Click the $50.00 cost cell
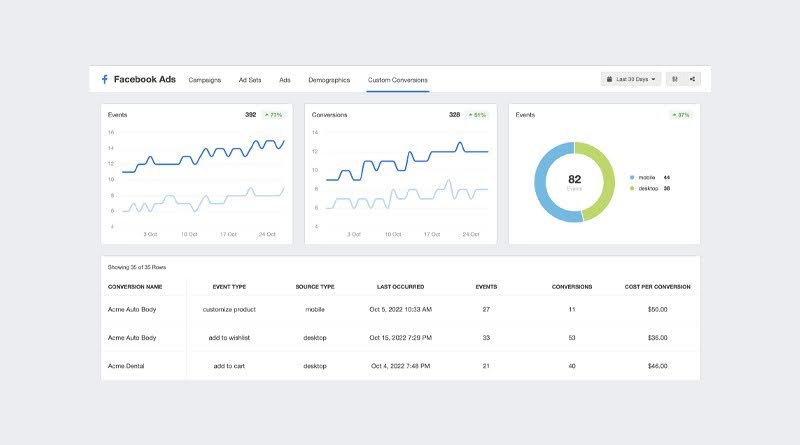The image size is (800, 445). pos(657,309)
